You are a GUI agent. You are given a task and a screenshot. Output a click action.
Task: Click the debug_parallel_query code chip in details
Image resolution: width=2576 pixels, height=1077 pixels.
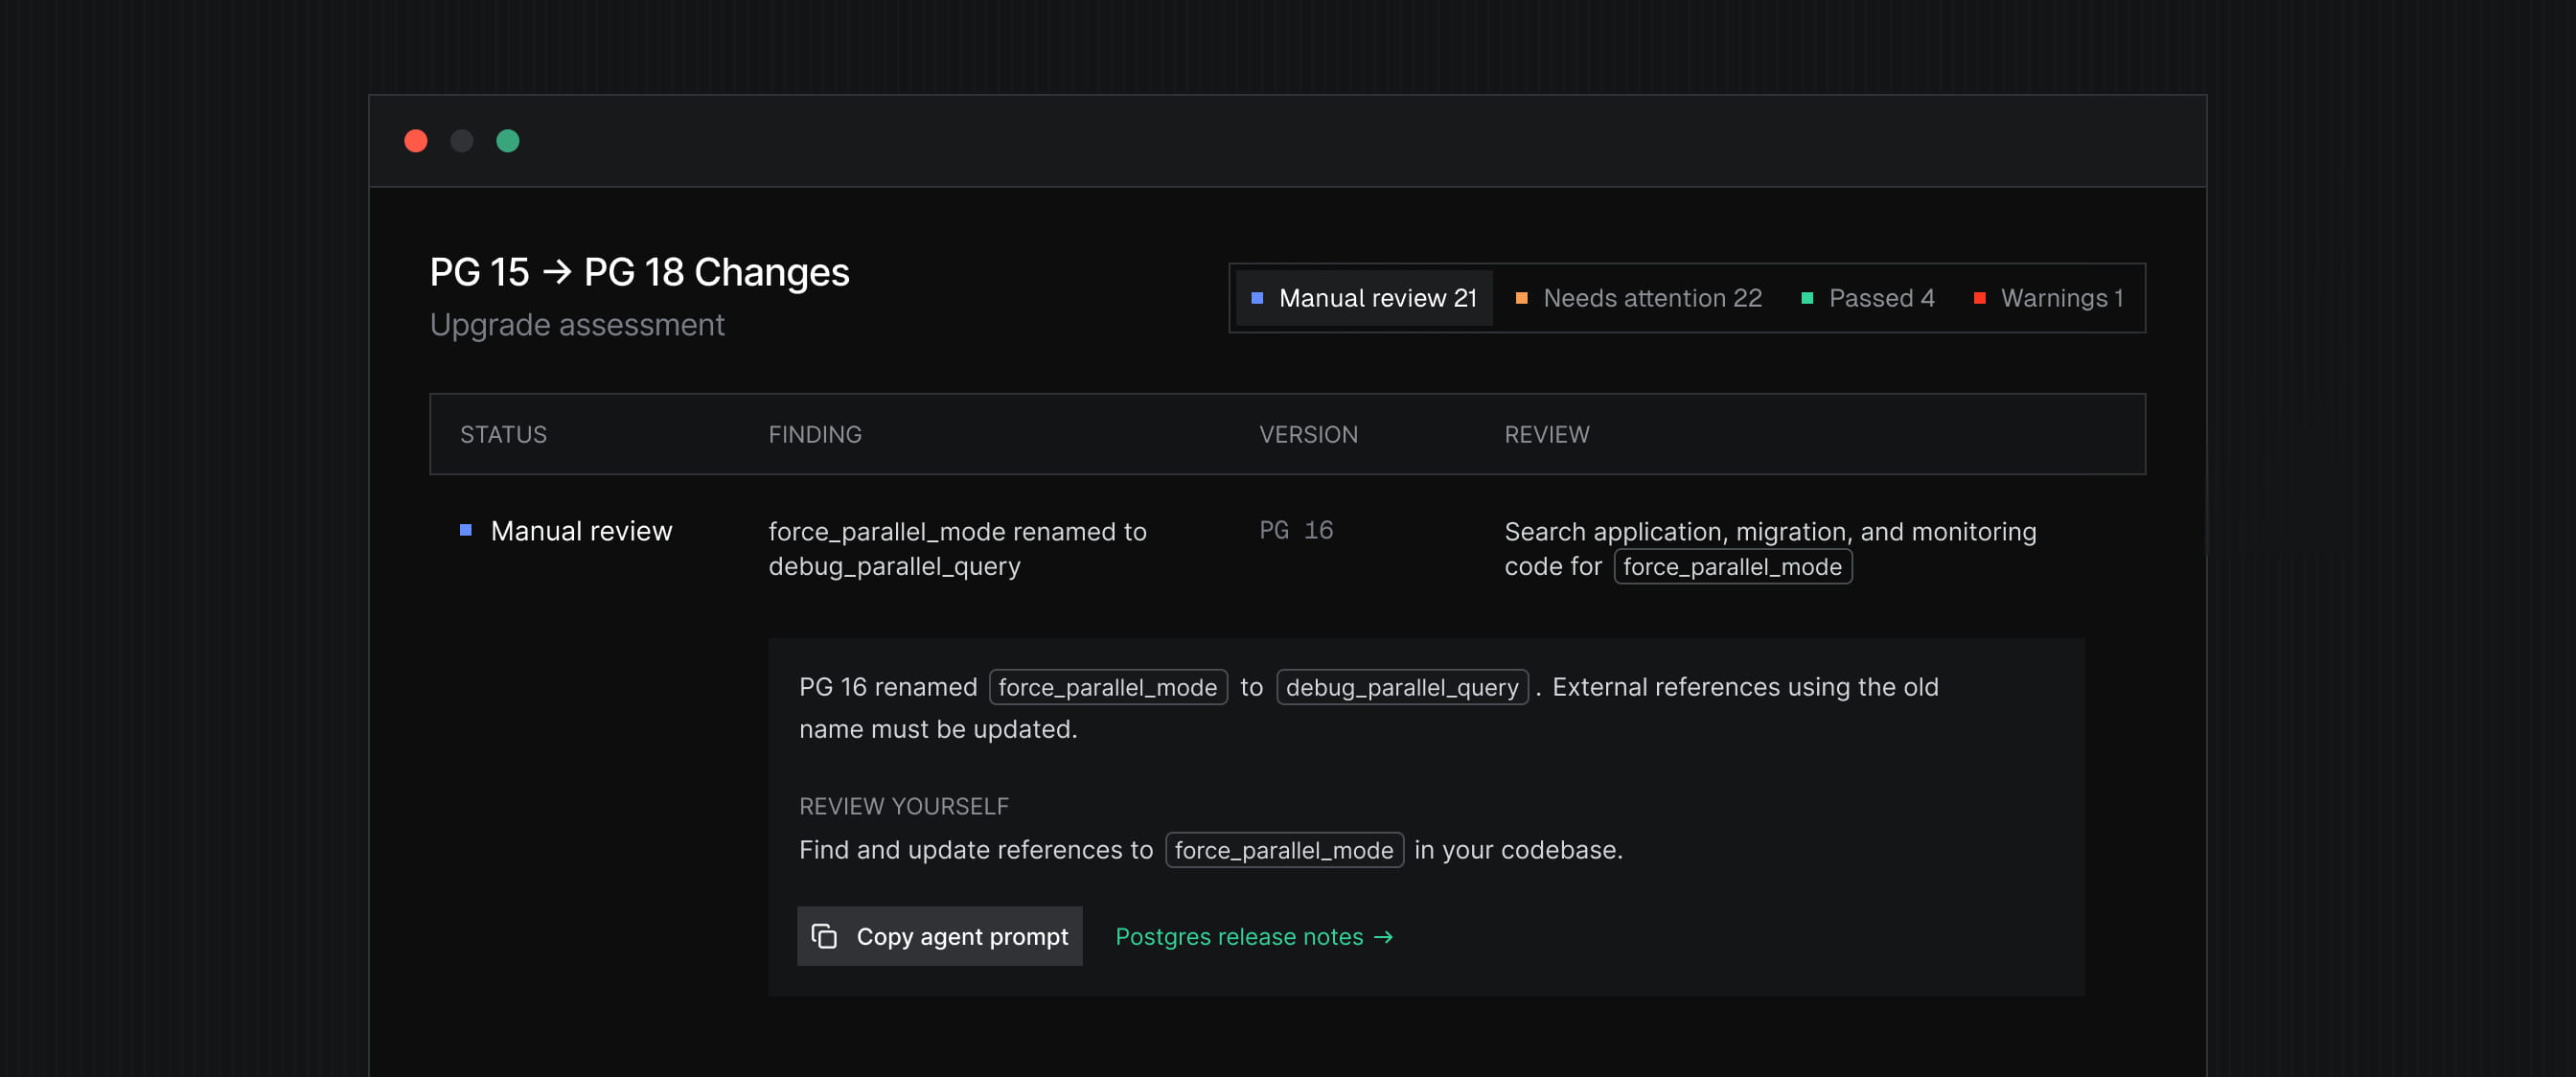click(x=1402, y=687)
